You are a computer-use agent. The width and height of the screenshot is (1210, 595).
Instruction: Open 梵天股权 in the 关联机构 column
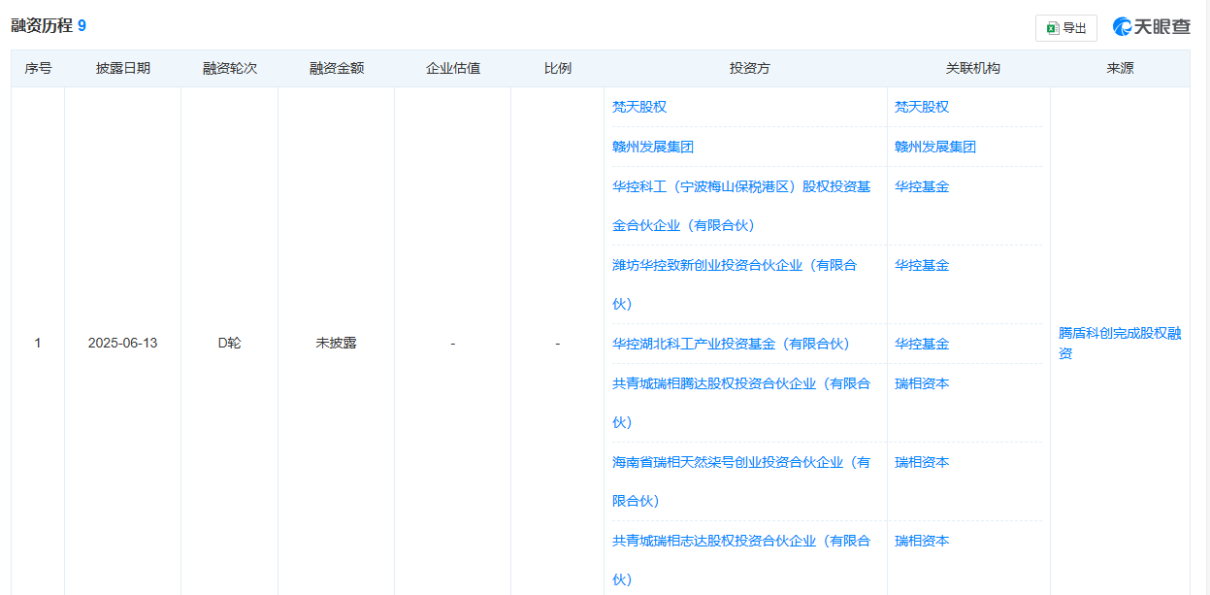tap(921, 107)
